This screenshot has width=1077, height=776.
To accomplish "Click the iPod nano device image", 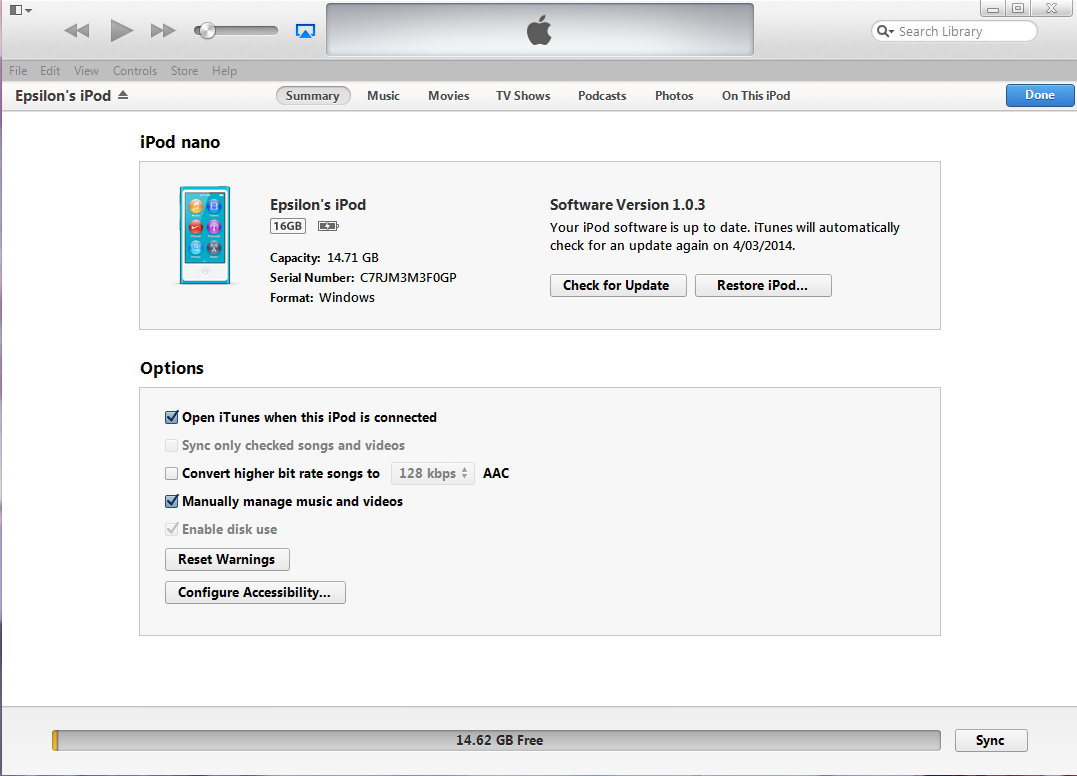I will click(205, 235).
